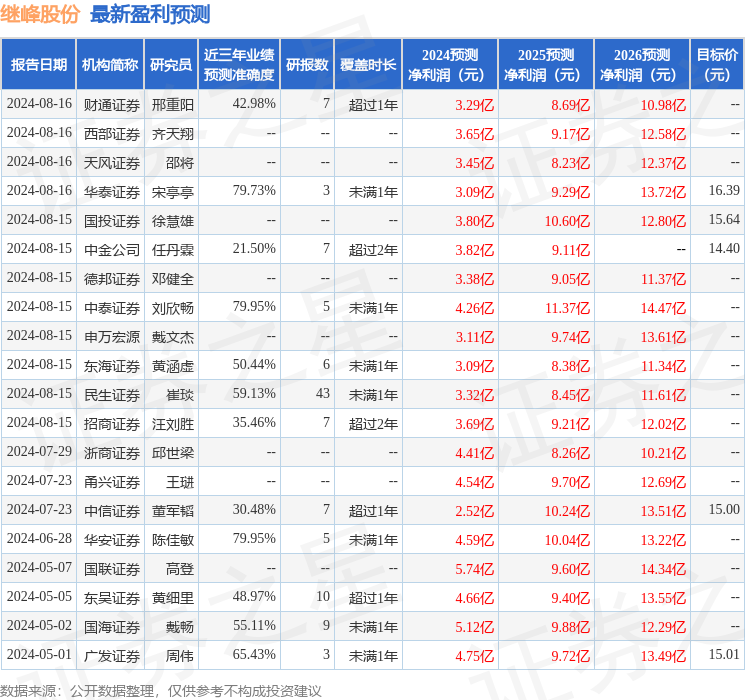The image size is (745, 700).
Task: Select the 招商证券 institution cell
Action: (x=112, y=424)
